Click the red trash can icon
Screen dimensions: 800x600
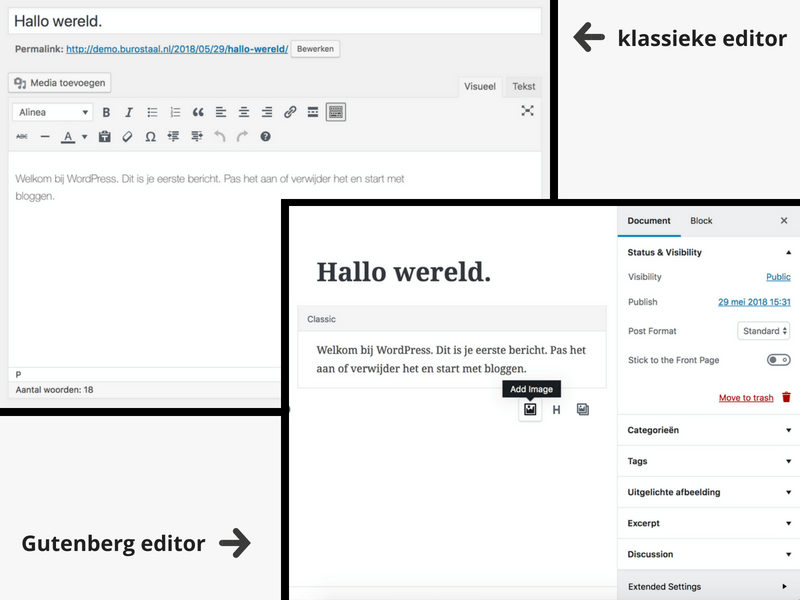tap(786, 397)
